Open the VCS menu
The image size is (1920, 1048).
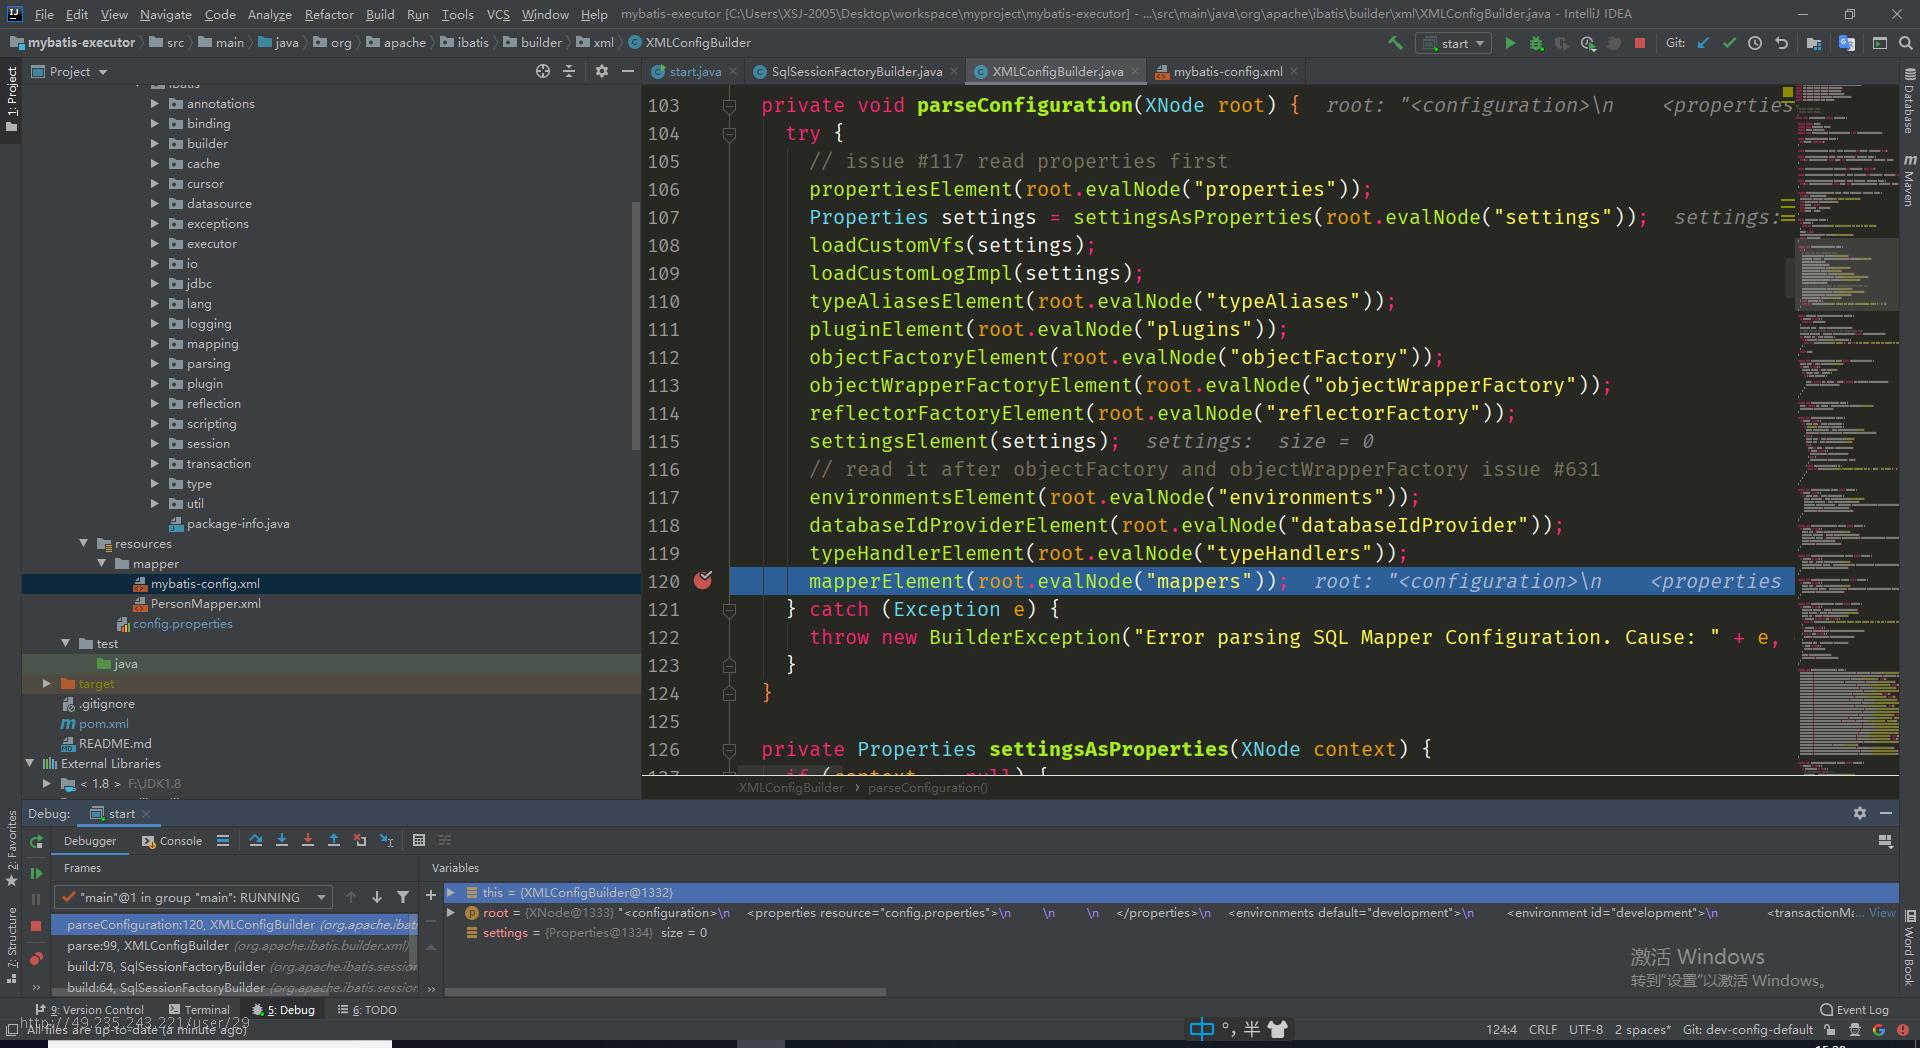point(498,14)
